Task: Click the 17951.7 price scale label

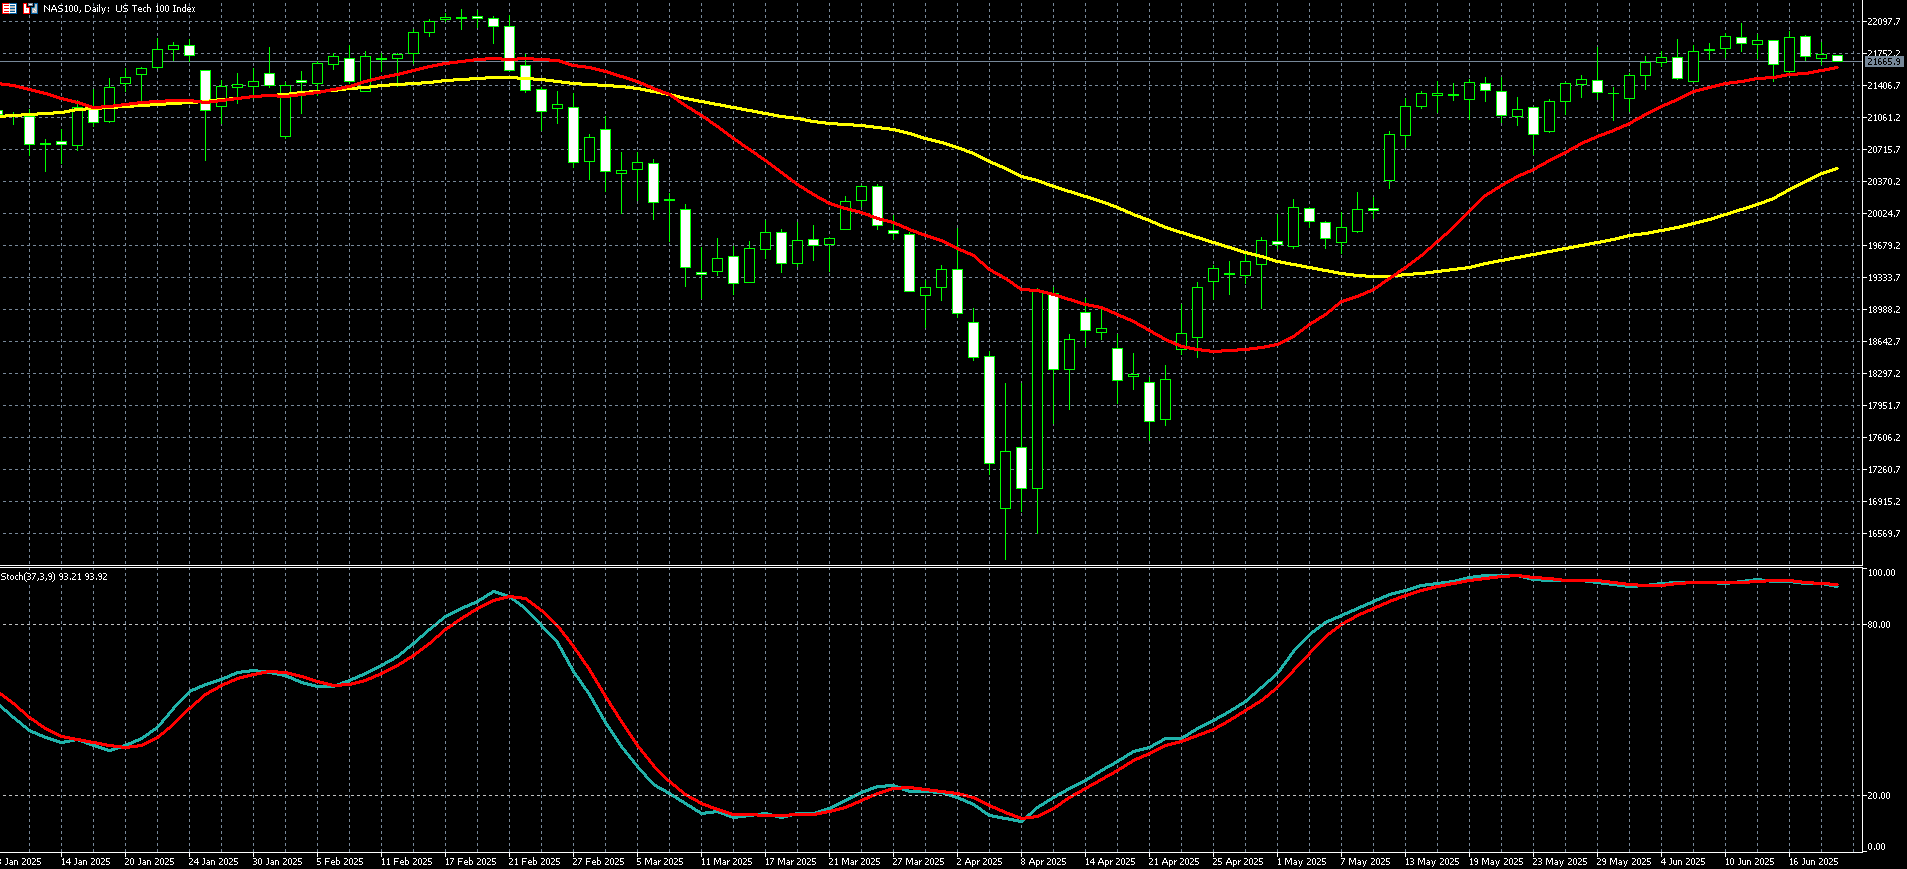Action: (x=1884, y=405)
